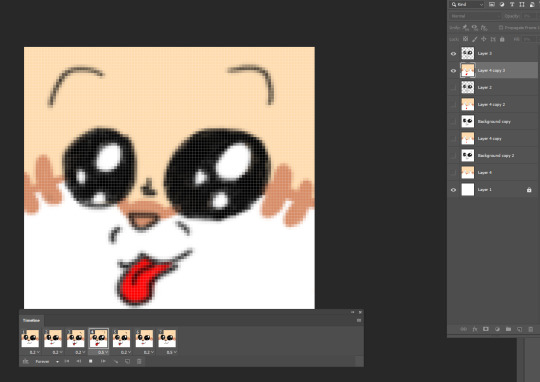The image size is (540, 382).
Task: Select animation frame 7 thumbnail
Action: pyautogui.click(x=167, y=338)
